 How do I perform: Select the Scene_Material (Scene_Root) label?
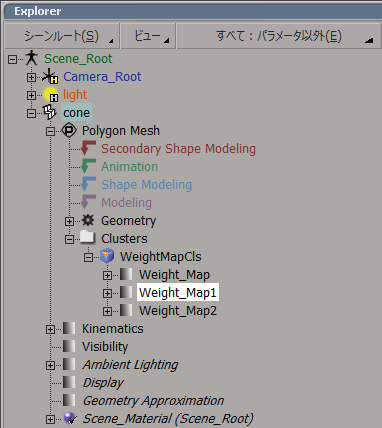(168, 419)
